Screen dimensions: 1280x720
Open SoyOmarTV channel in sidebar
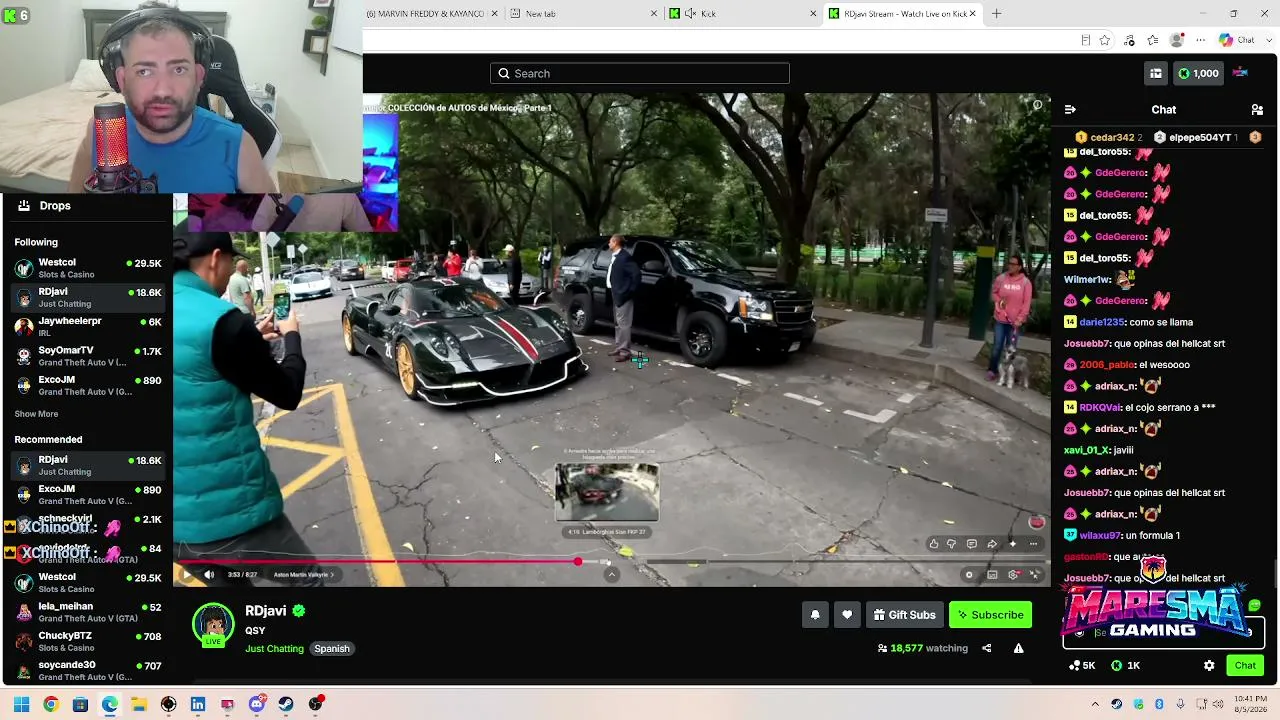(87, 356)
